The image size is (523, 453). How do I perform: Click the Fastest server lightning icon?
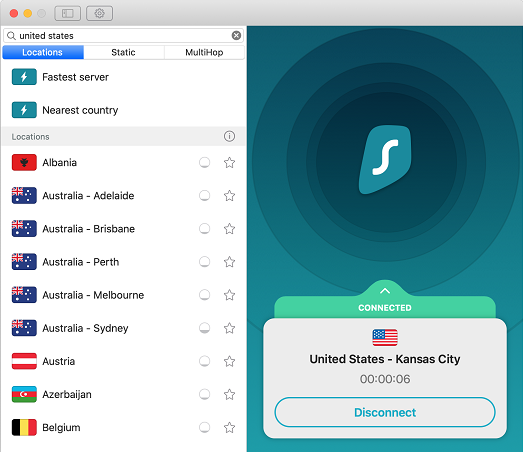pos(24,77)
